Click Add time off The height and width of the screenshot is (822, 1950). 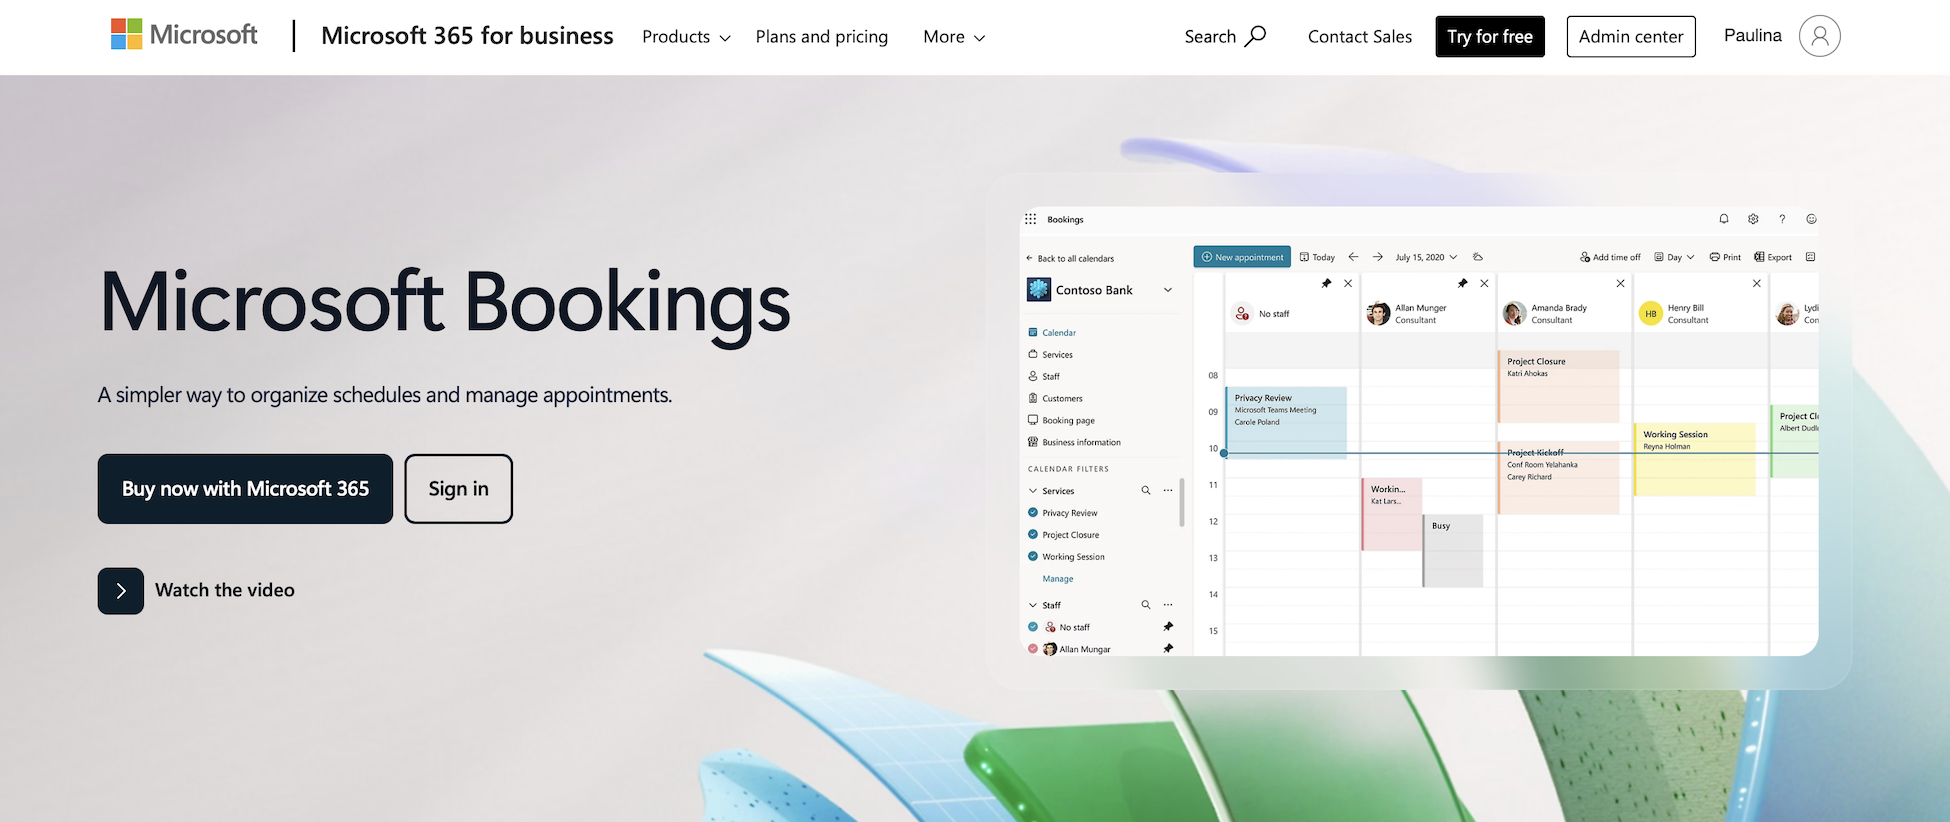pos(1610,257)
